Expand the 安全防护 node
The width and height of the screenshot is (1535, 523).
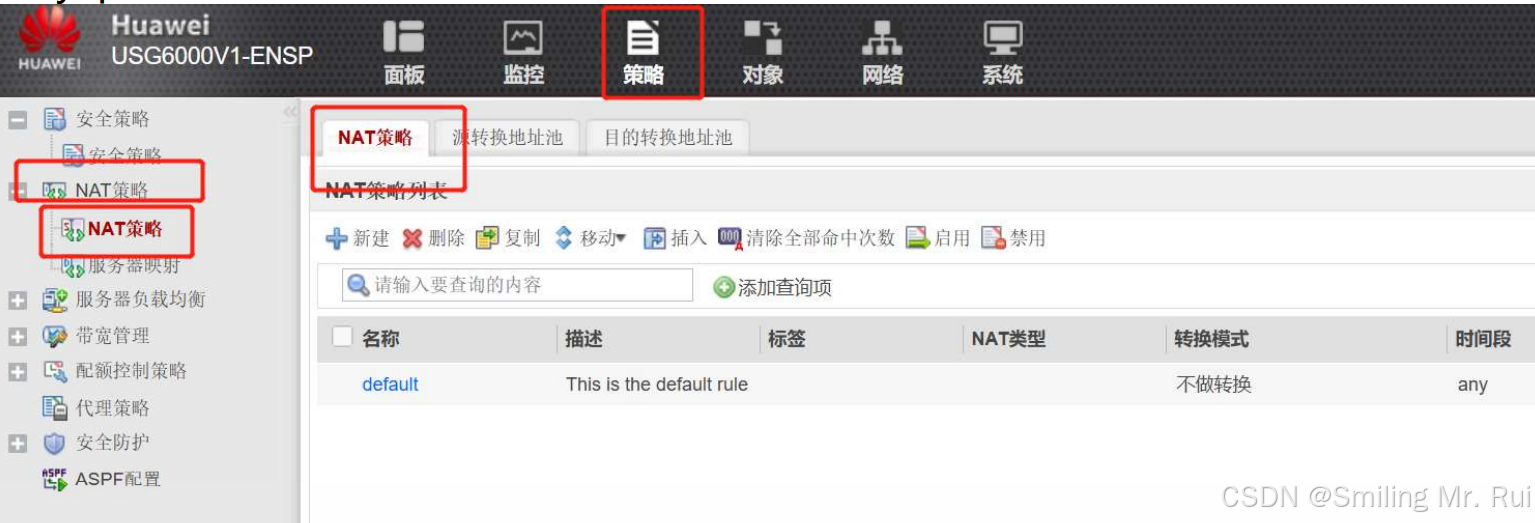(18, 443)
